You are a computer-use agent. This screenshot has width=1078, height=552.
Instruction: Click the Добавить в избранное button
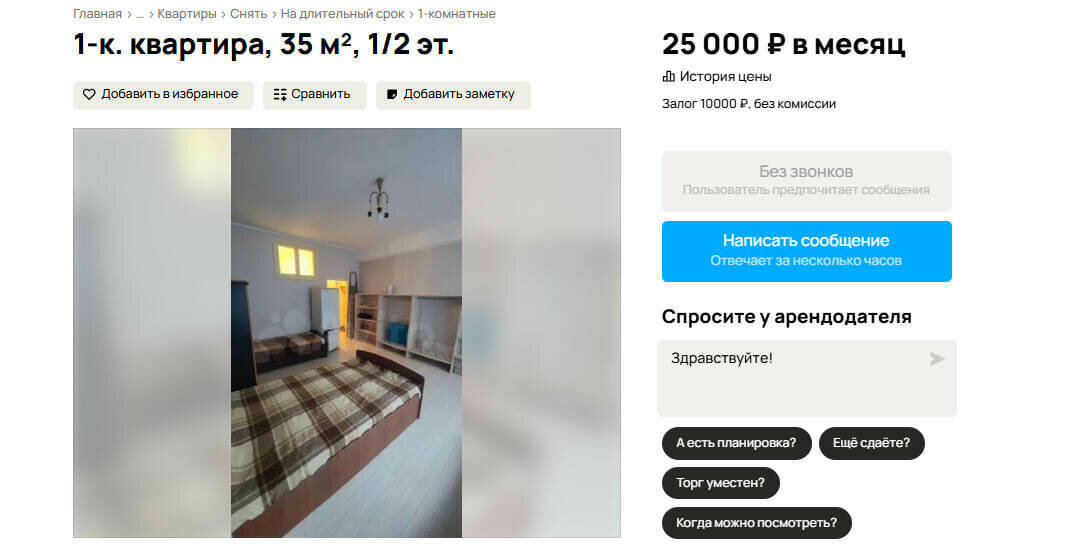[x=163, y=95]
